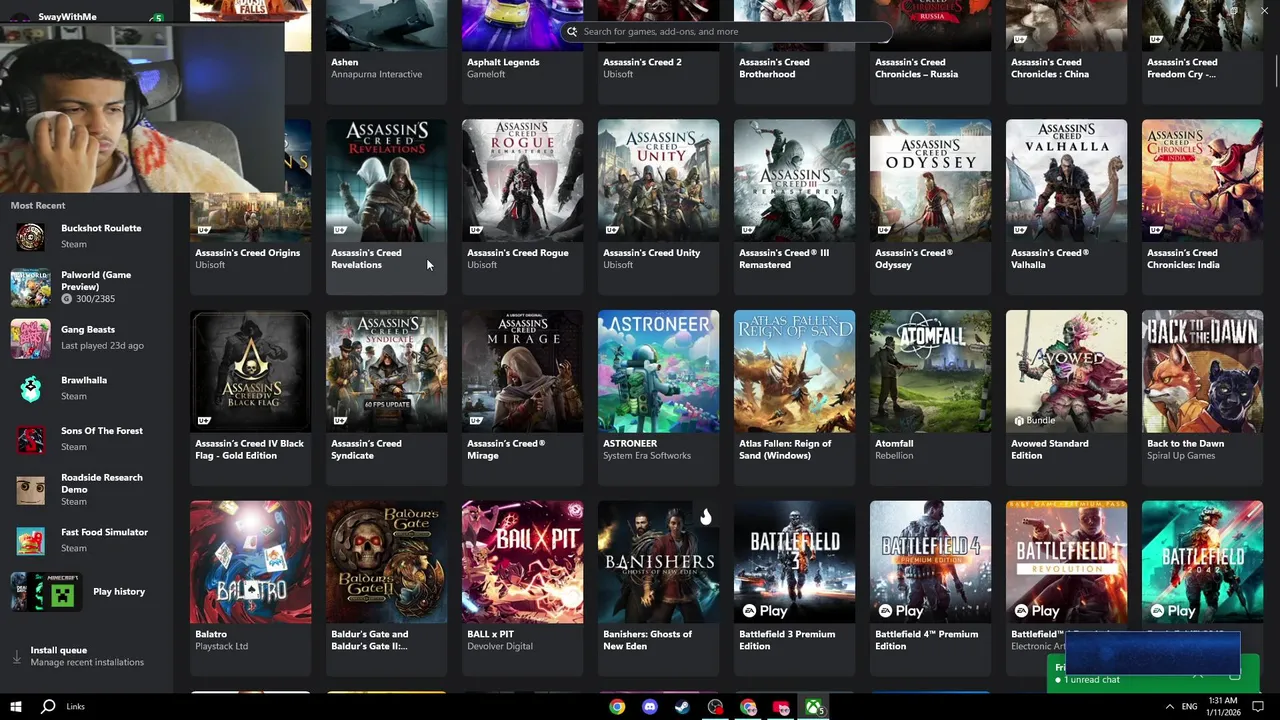
Task: Open the Windows notification center
Action: click(1258, 707)
